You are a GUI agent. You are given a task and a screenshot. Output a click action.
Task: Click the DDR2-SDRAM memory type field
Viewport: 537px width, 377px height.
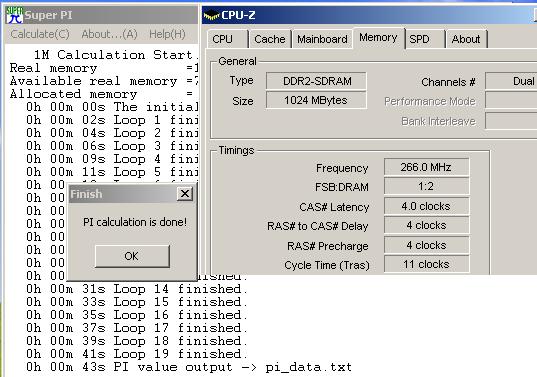click(316, 81)
